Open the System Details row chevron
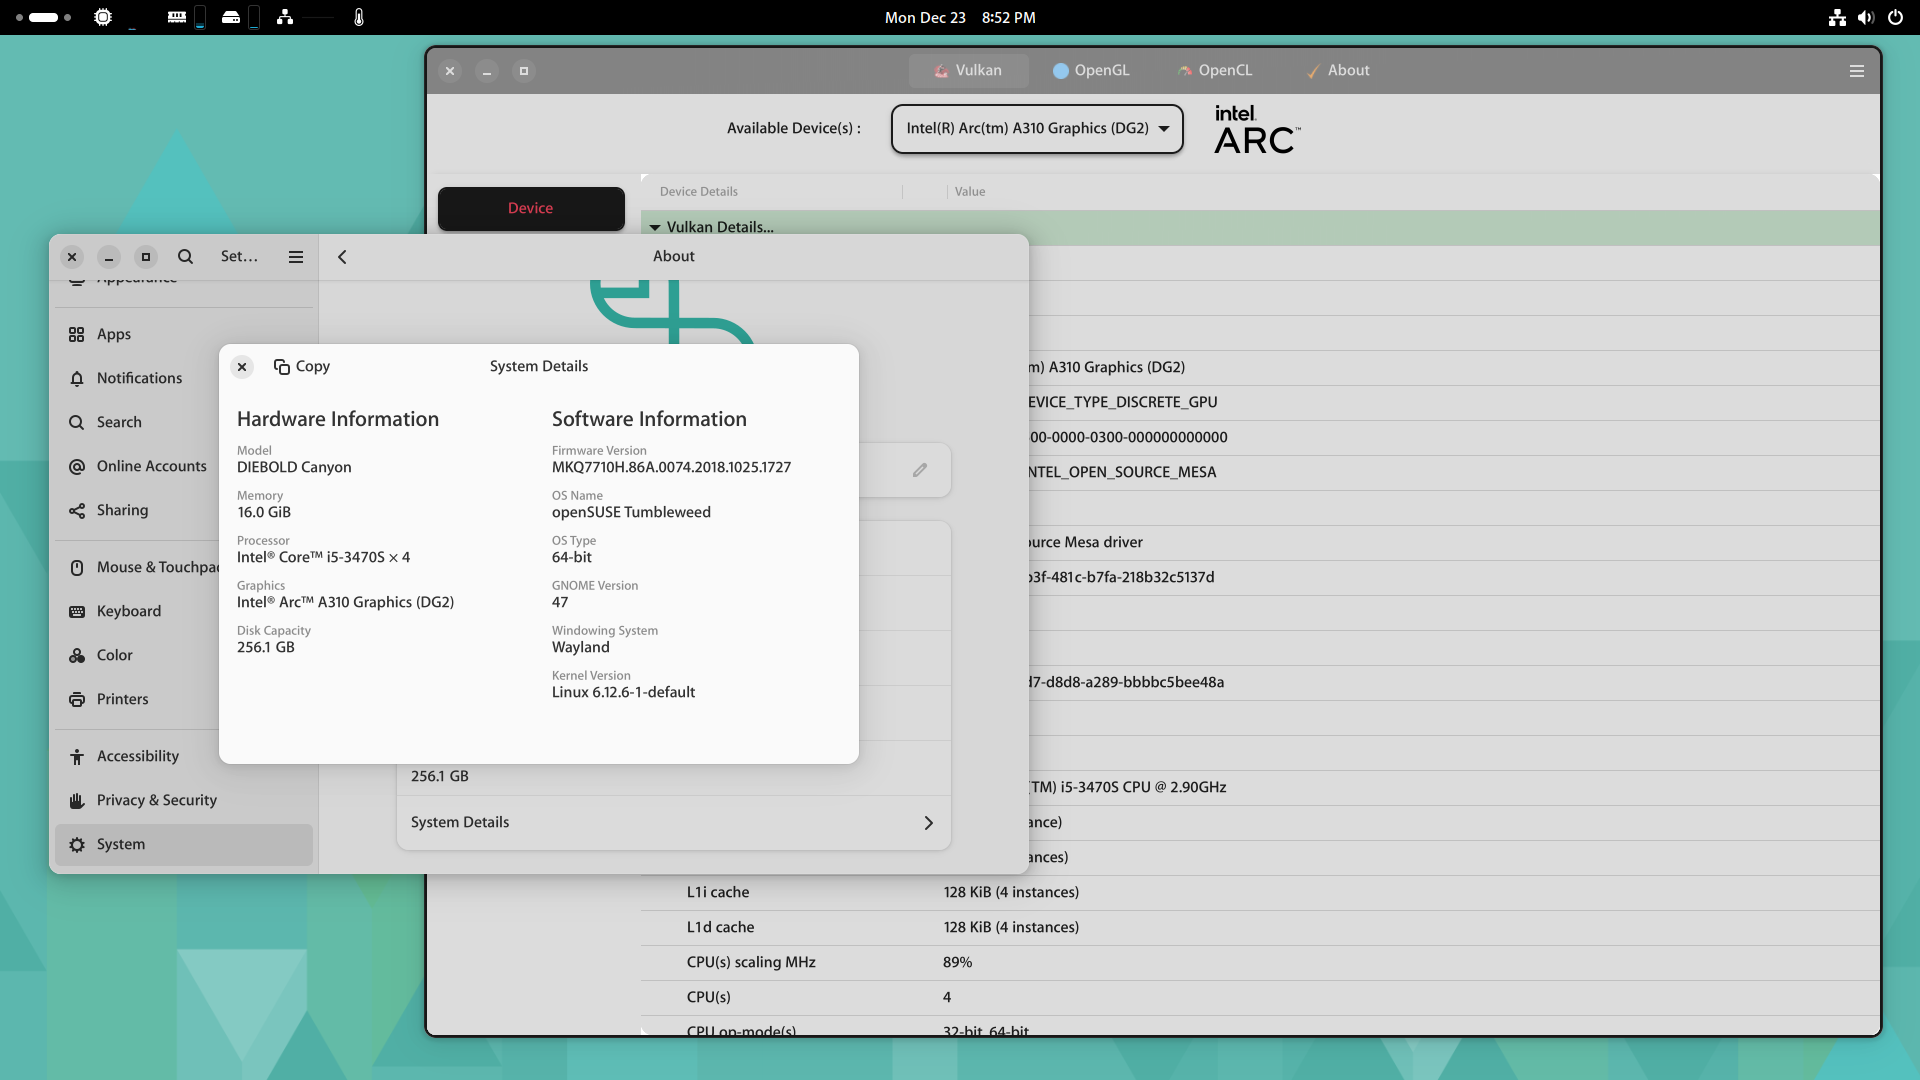The width and height of the screenshot is (1920, 1080). tap(928, 823)
